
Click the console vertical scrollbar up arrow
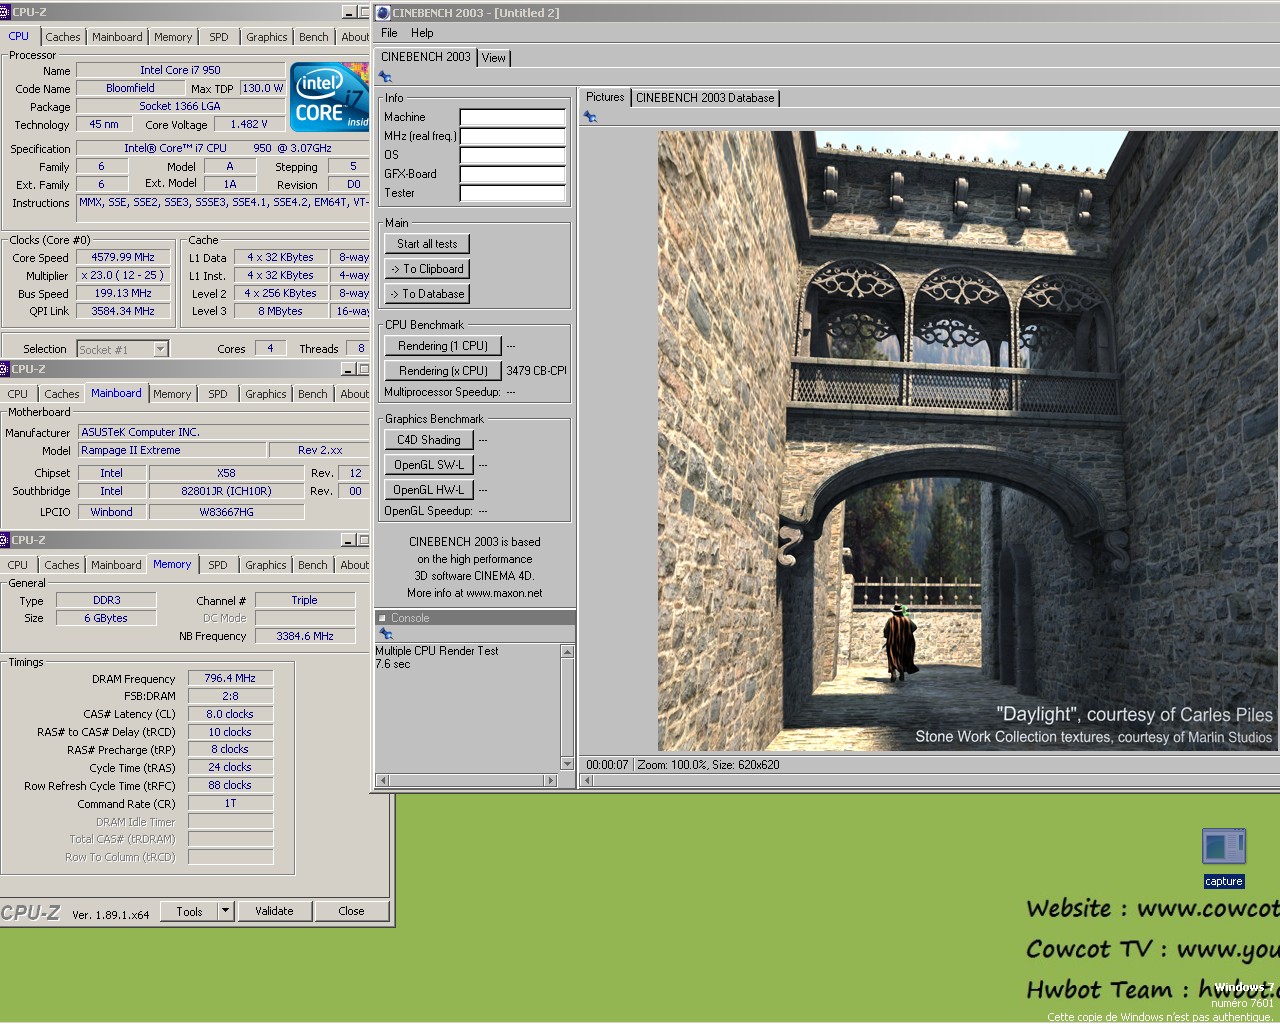pos(568,652)
